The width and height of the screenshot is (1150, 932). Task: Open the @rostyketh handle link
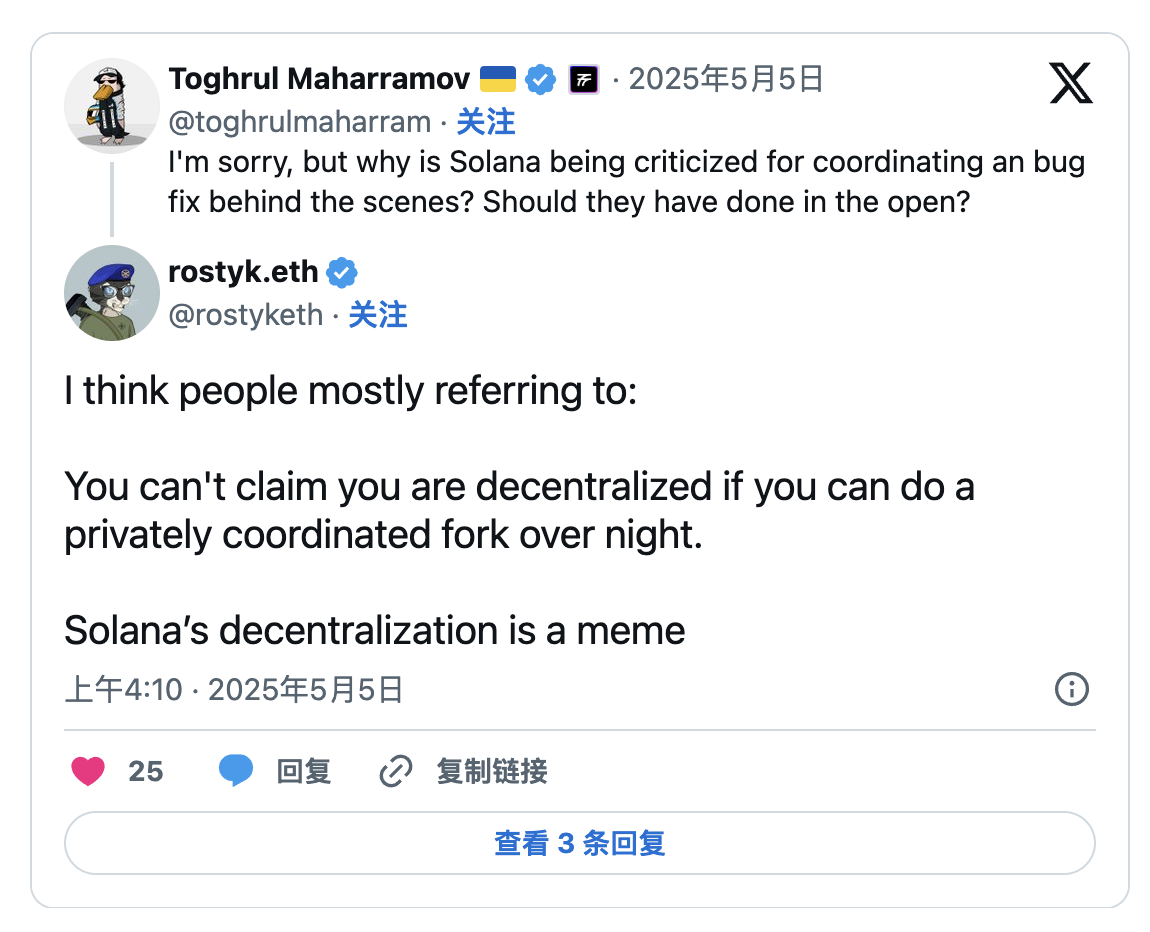(x=246, y=315)
